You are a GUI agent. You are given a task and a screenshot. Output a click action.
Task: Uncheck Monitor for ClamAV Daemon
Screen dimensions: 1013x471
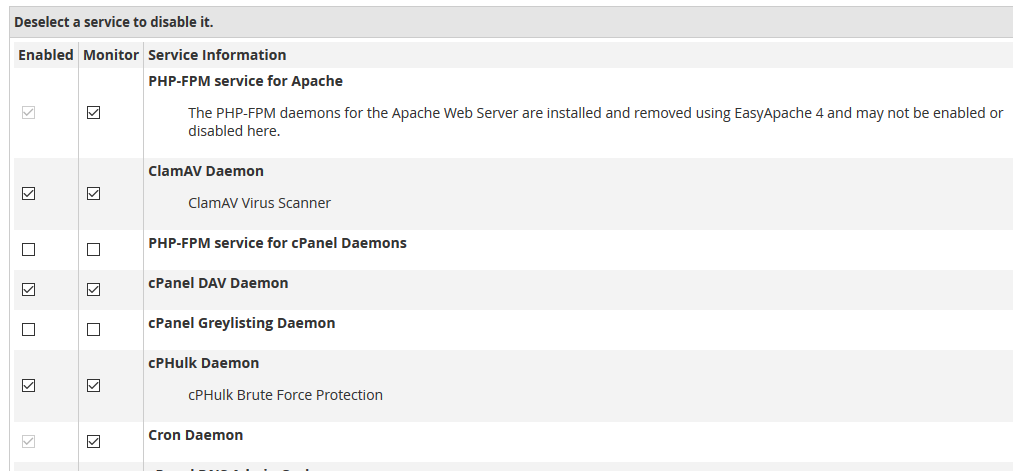pos(94,193)
